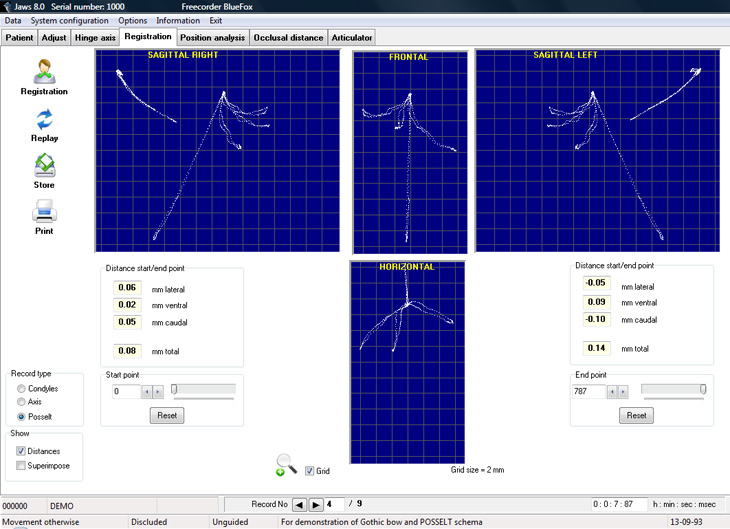Go to previous record arrow

click(299, 504)
